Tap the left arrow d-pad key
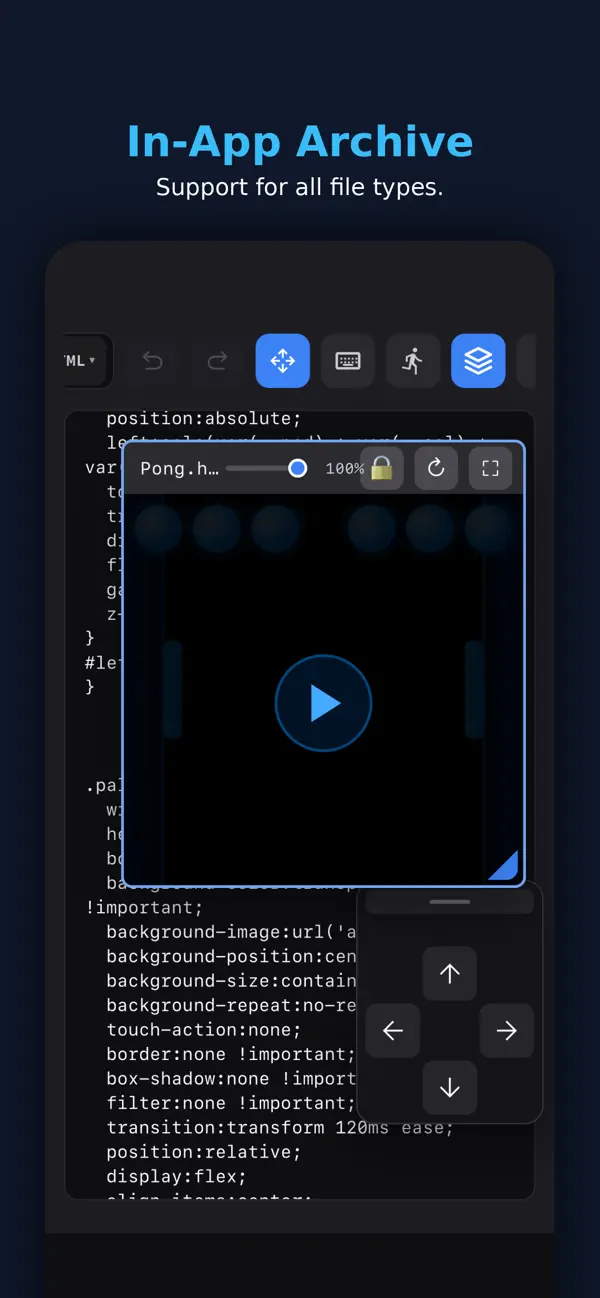This screenshot has height=1298, width=600. pyautogui.click(x=393, y=1031)
